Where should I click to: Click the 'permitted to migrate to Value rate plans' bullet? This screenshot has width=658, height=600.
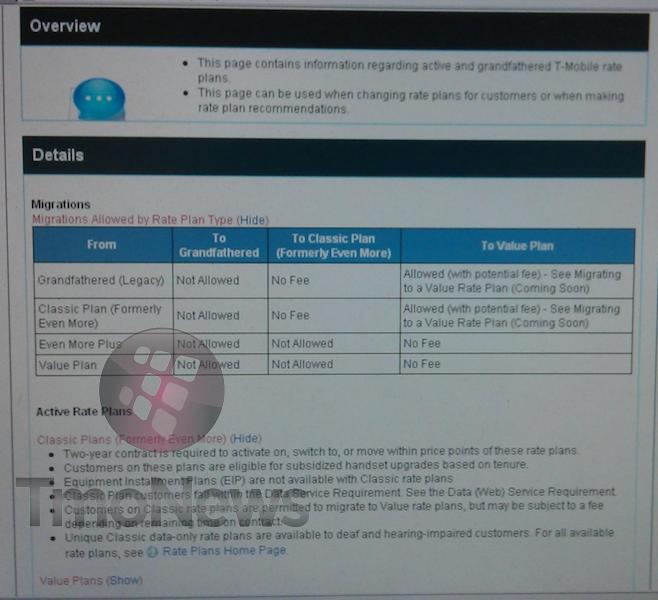[334, 514]
